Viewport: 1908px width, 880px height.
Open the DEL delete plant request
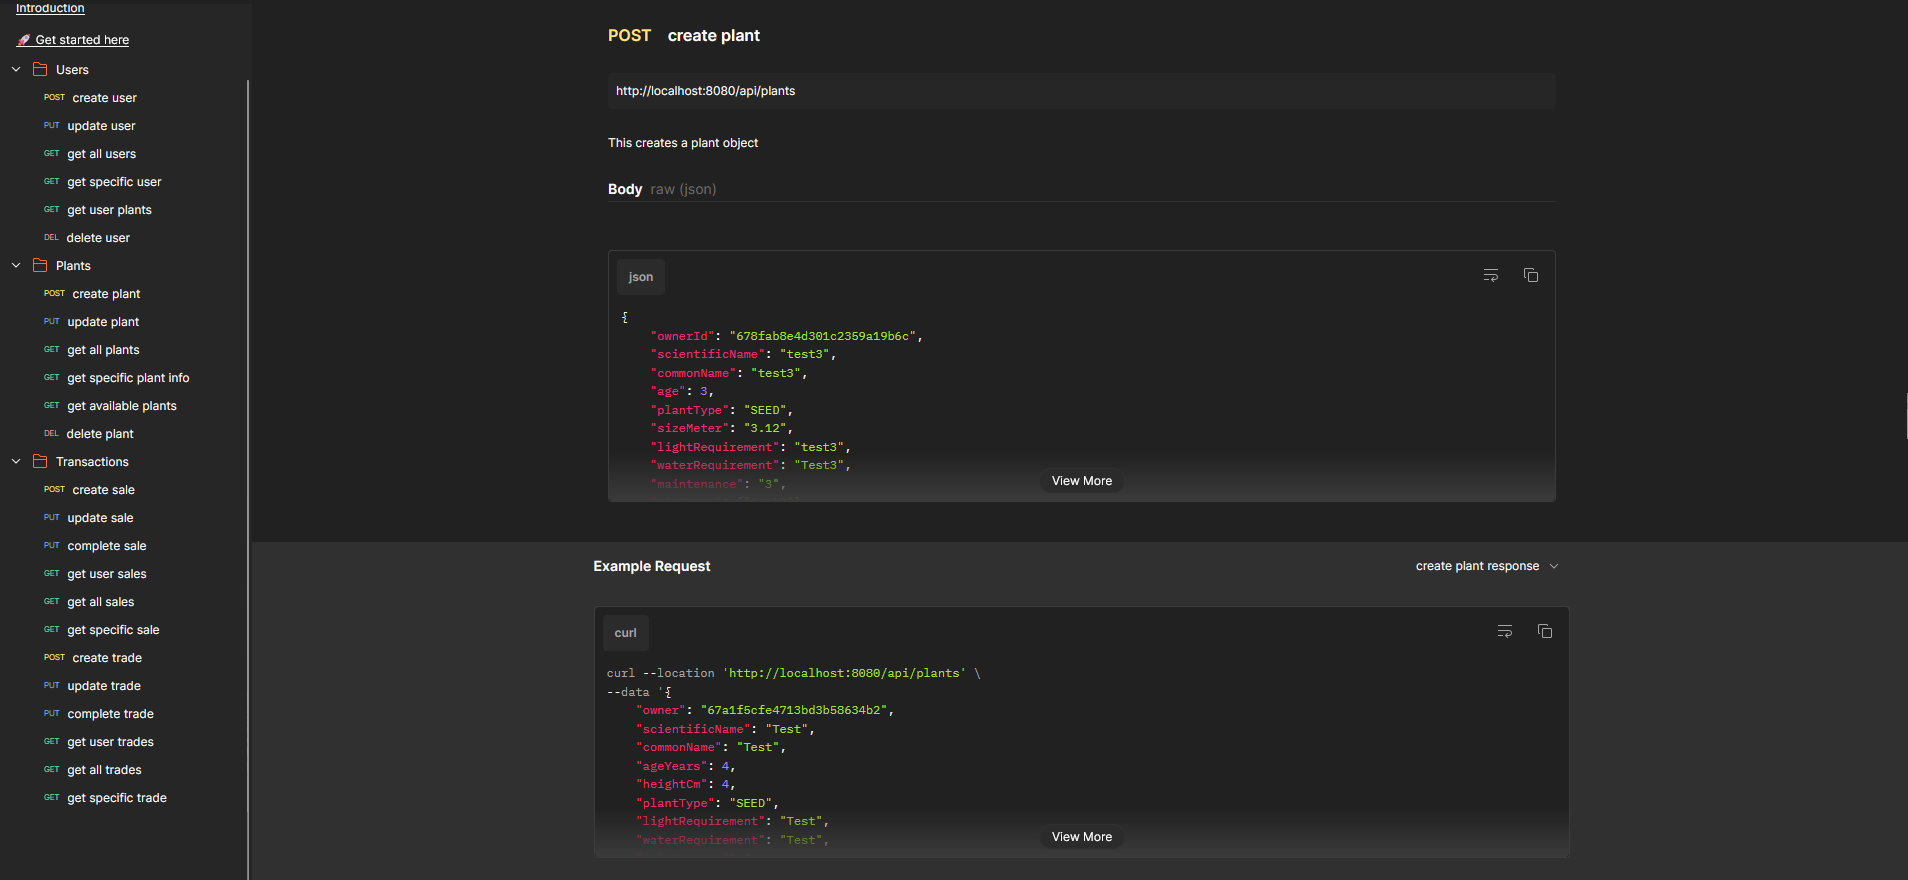(99, 434)
